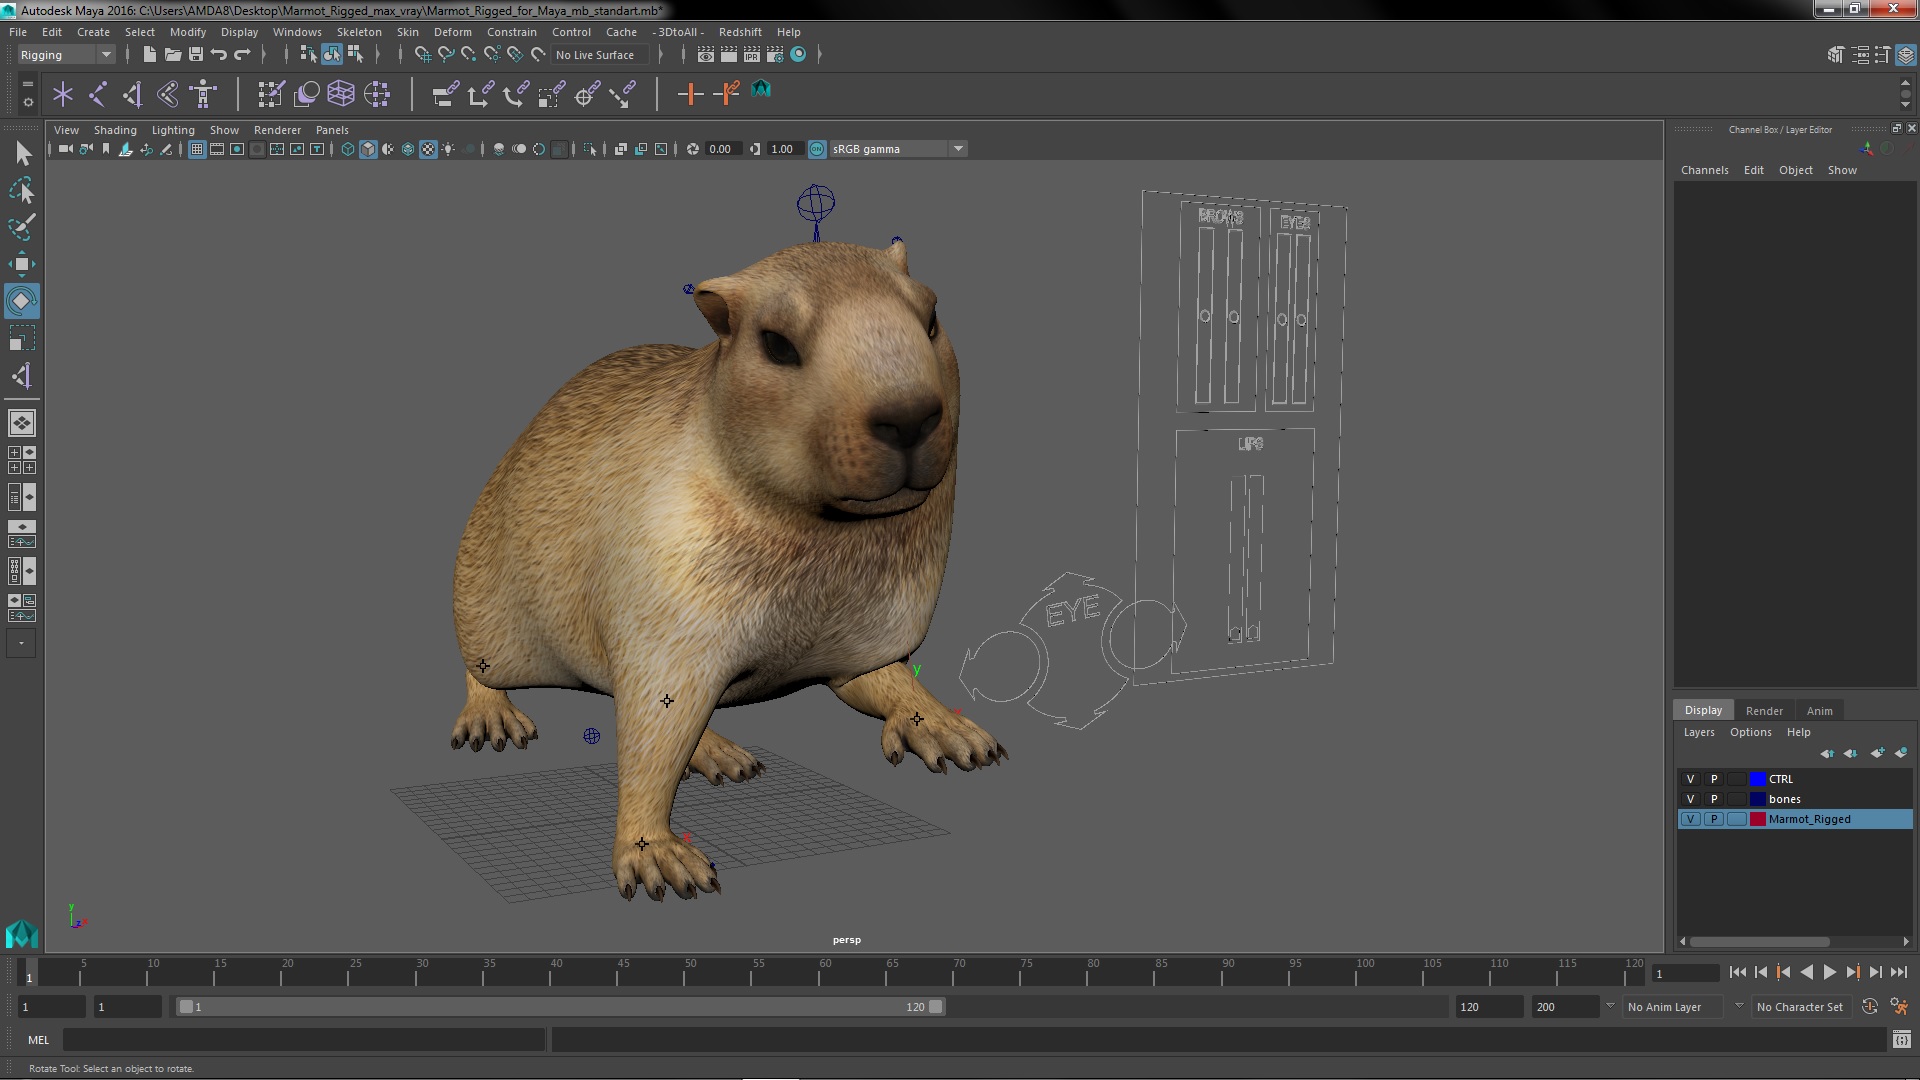Select the arrow Select tool
This screenshot has height=1080, width=1920.
(22, 153)
